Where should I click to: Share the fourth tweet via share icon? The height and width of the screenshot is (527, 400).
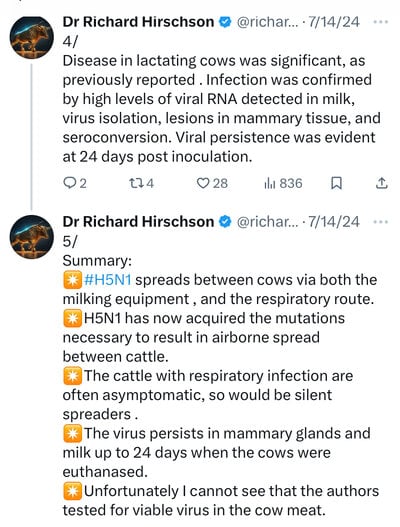(x=382, y=183)
